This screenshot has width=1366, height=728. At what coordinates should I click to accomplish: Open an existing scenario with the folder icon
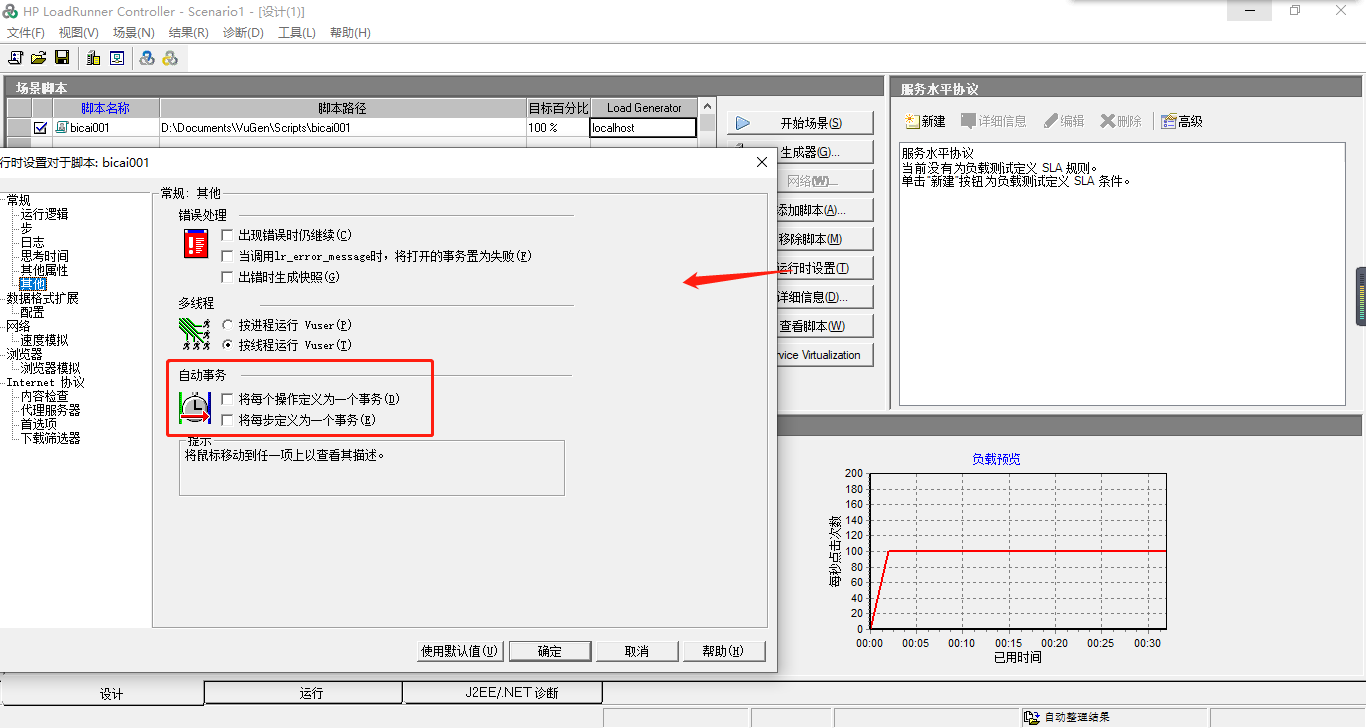tap(38, 57)
